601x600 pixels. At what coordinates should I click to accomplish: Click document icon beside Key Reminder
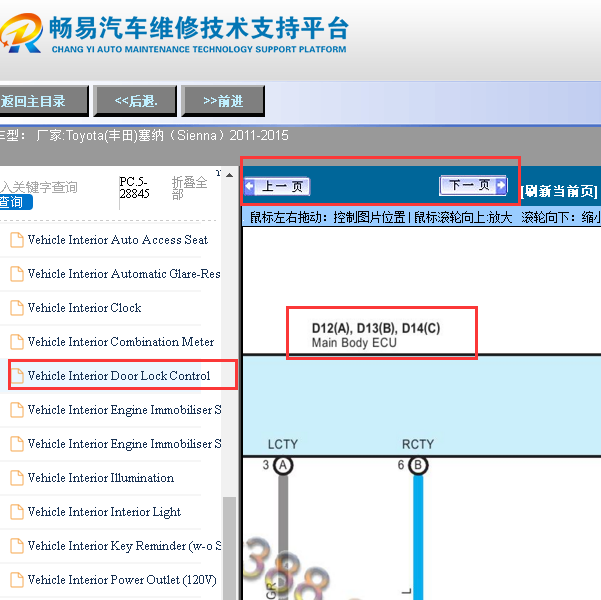click(x=17, y=546)
